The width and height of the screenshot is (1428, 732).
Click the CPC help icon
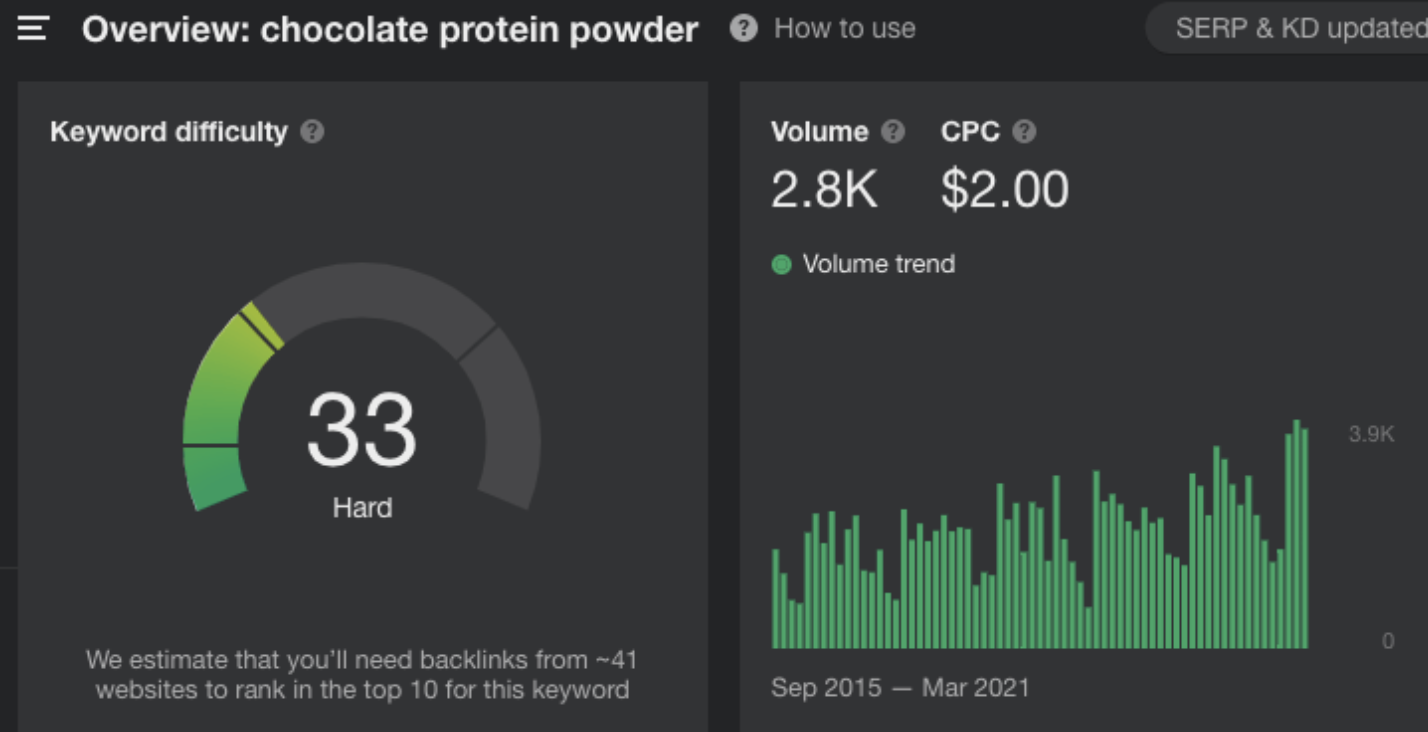[x=1024, y=132]
